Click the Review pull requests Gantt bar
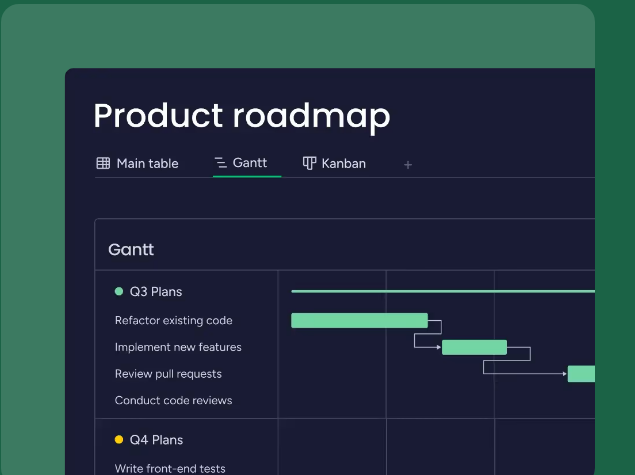Screen dimensions: 635x475 point(581,374)
